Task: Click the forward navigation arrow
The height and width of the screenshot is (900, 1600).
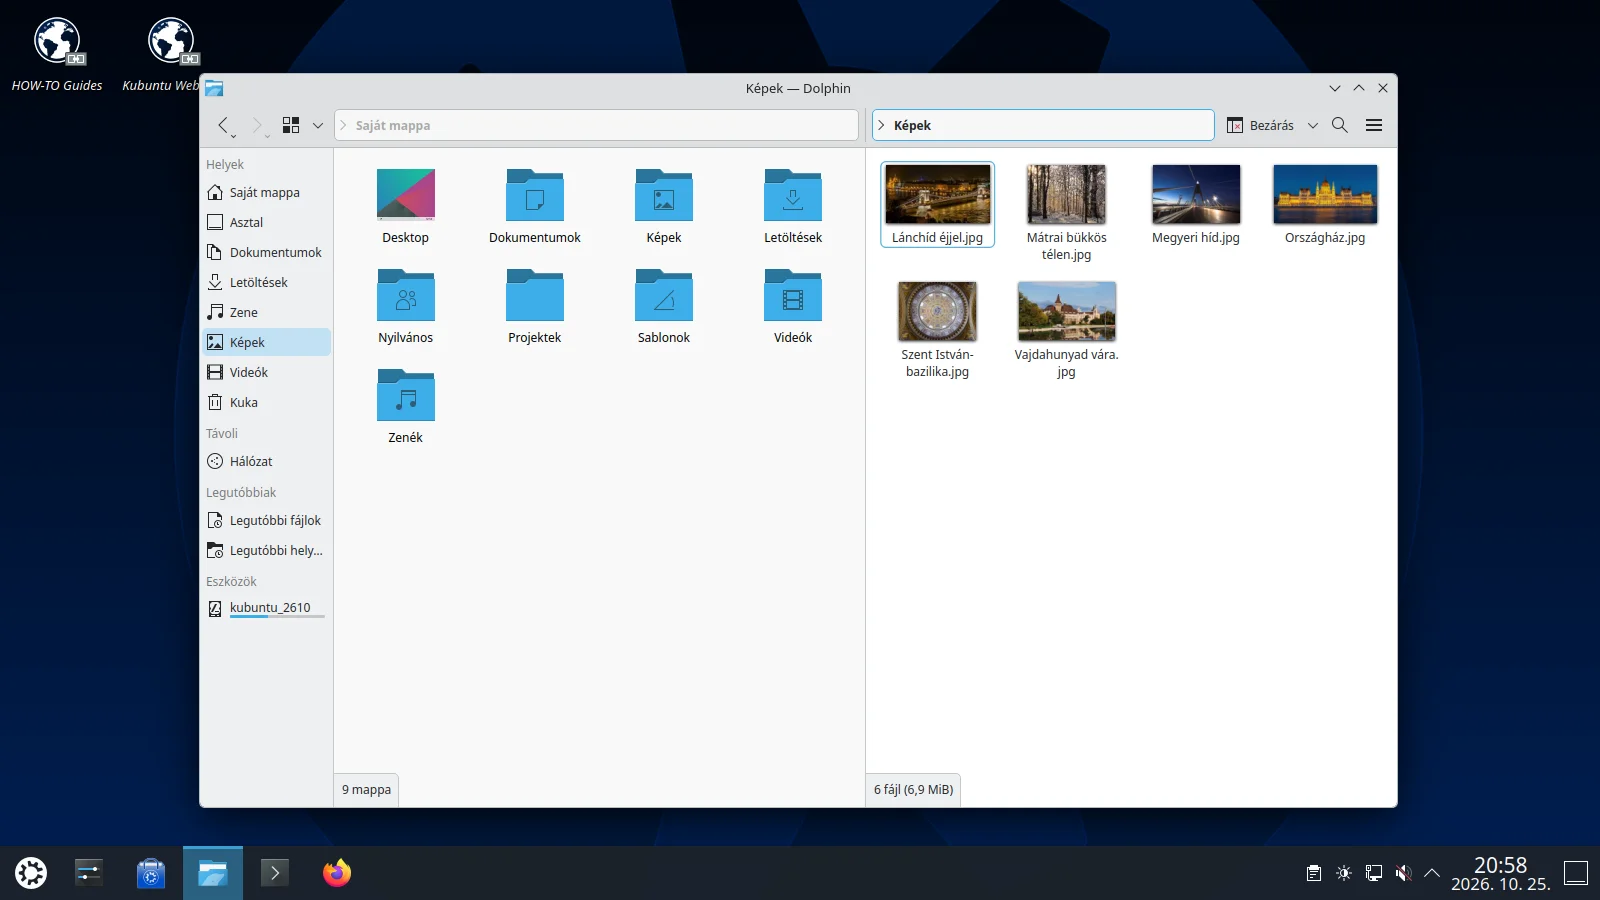Action: pyautogui.click(x=258, y=125)
